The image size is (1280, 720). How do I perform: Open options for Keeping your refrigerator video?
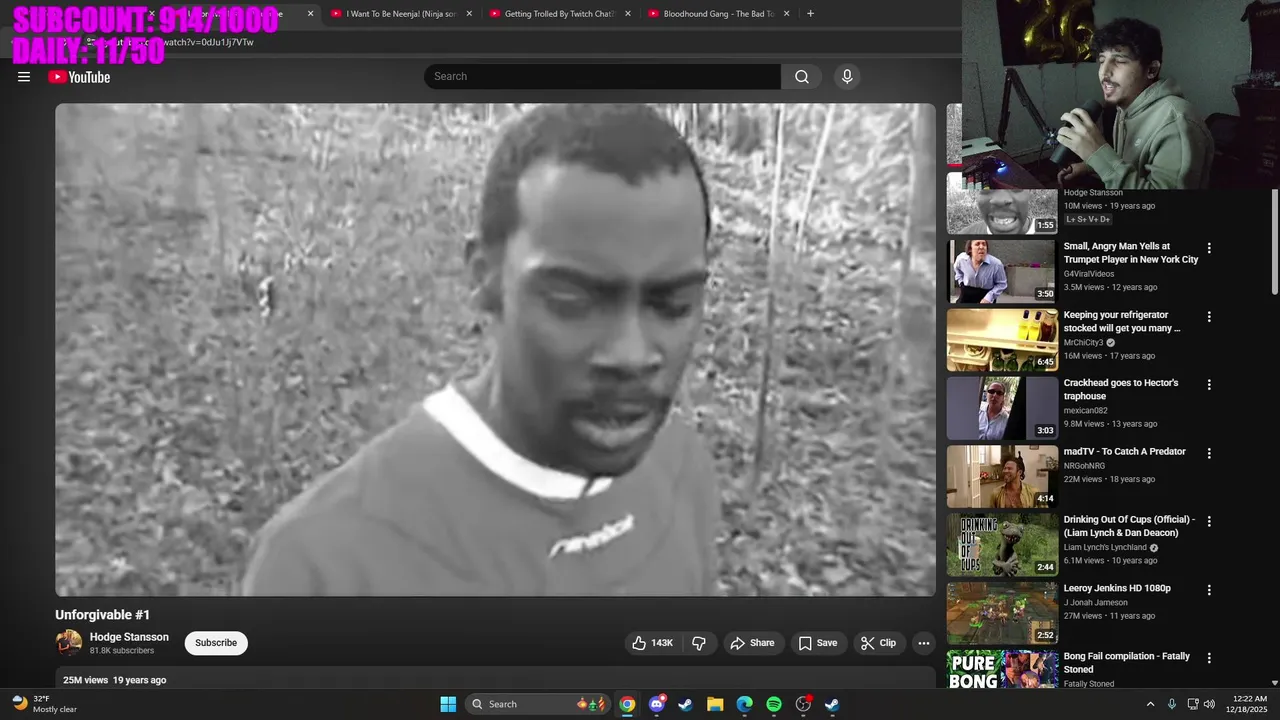coord(1209,317)
